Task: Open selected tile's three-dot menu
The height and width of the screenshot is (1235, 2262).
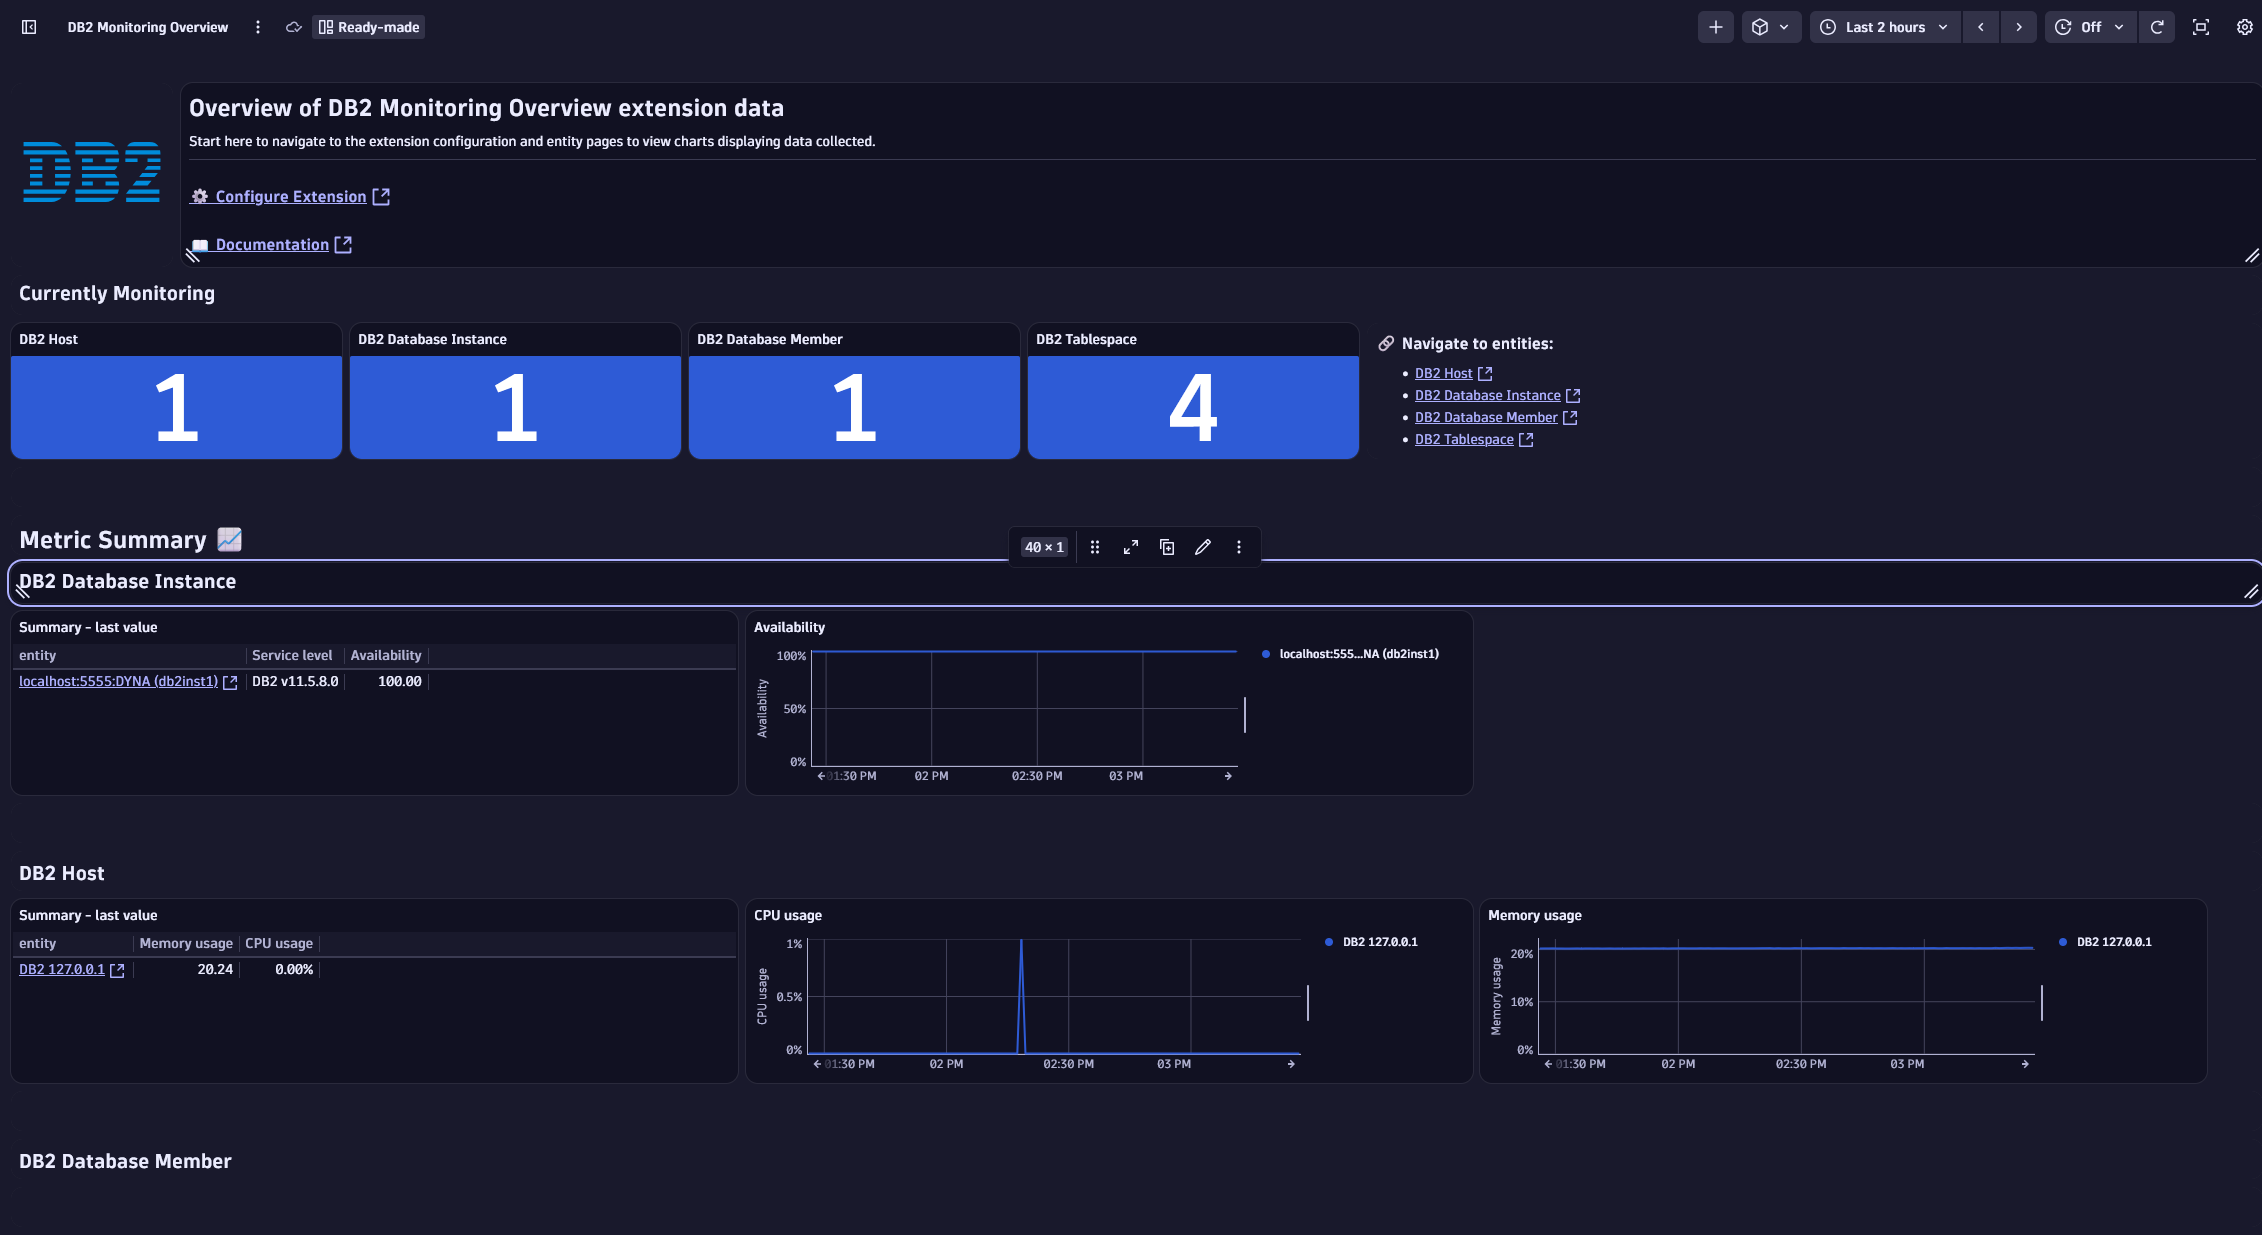Action: (x=1239, y=547)
